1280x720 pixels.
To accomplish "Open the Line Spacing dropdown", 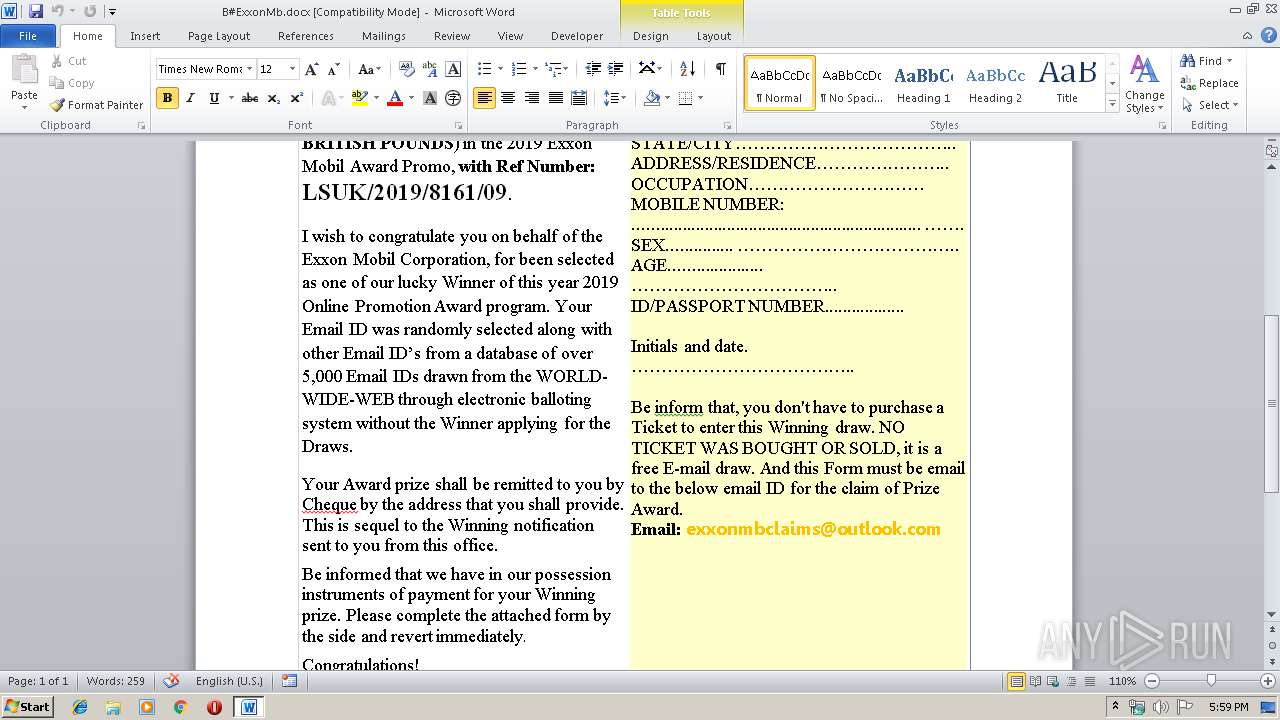I will (615, 98).
